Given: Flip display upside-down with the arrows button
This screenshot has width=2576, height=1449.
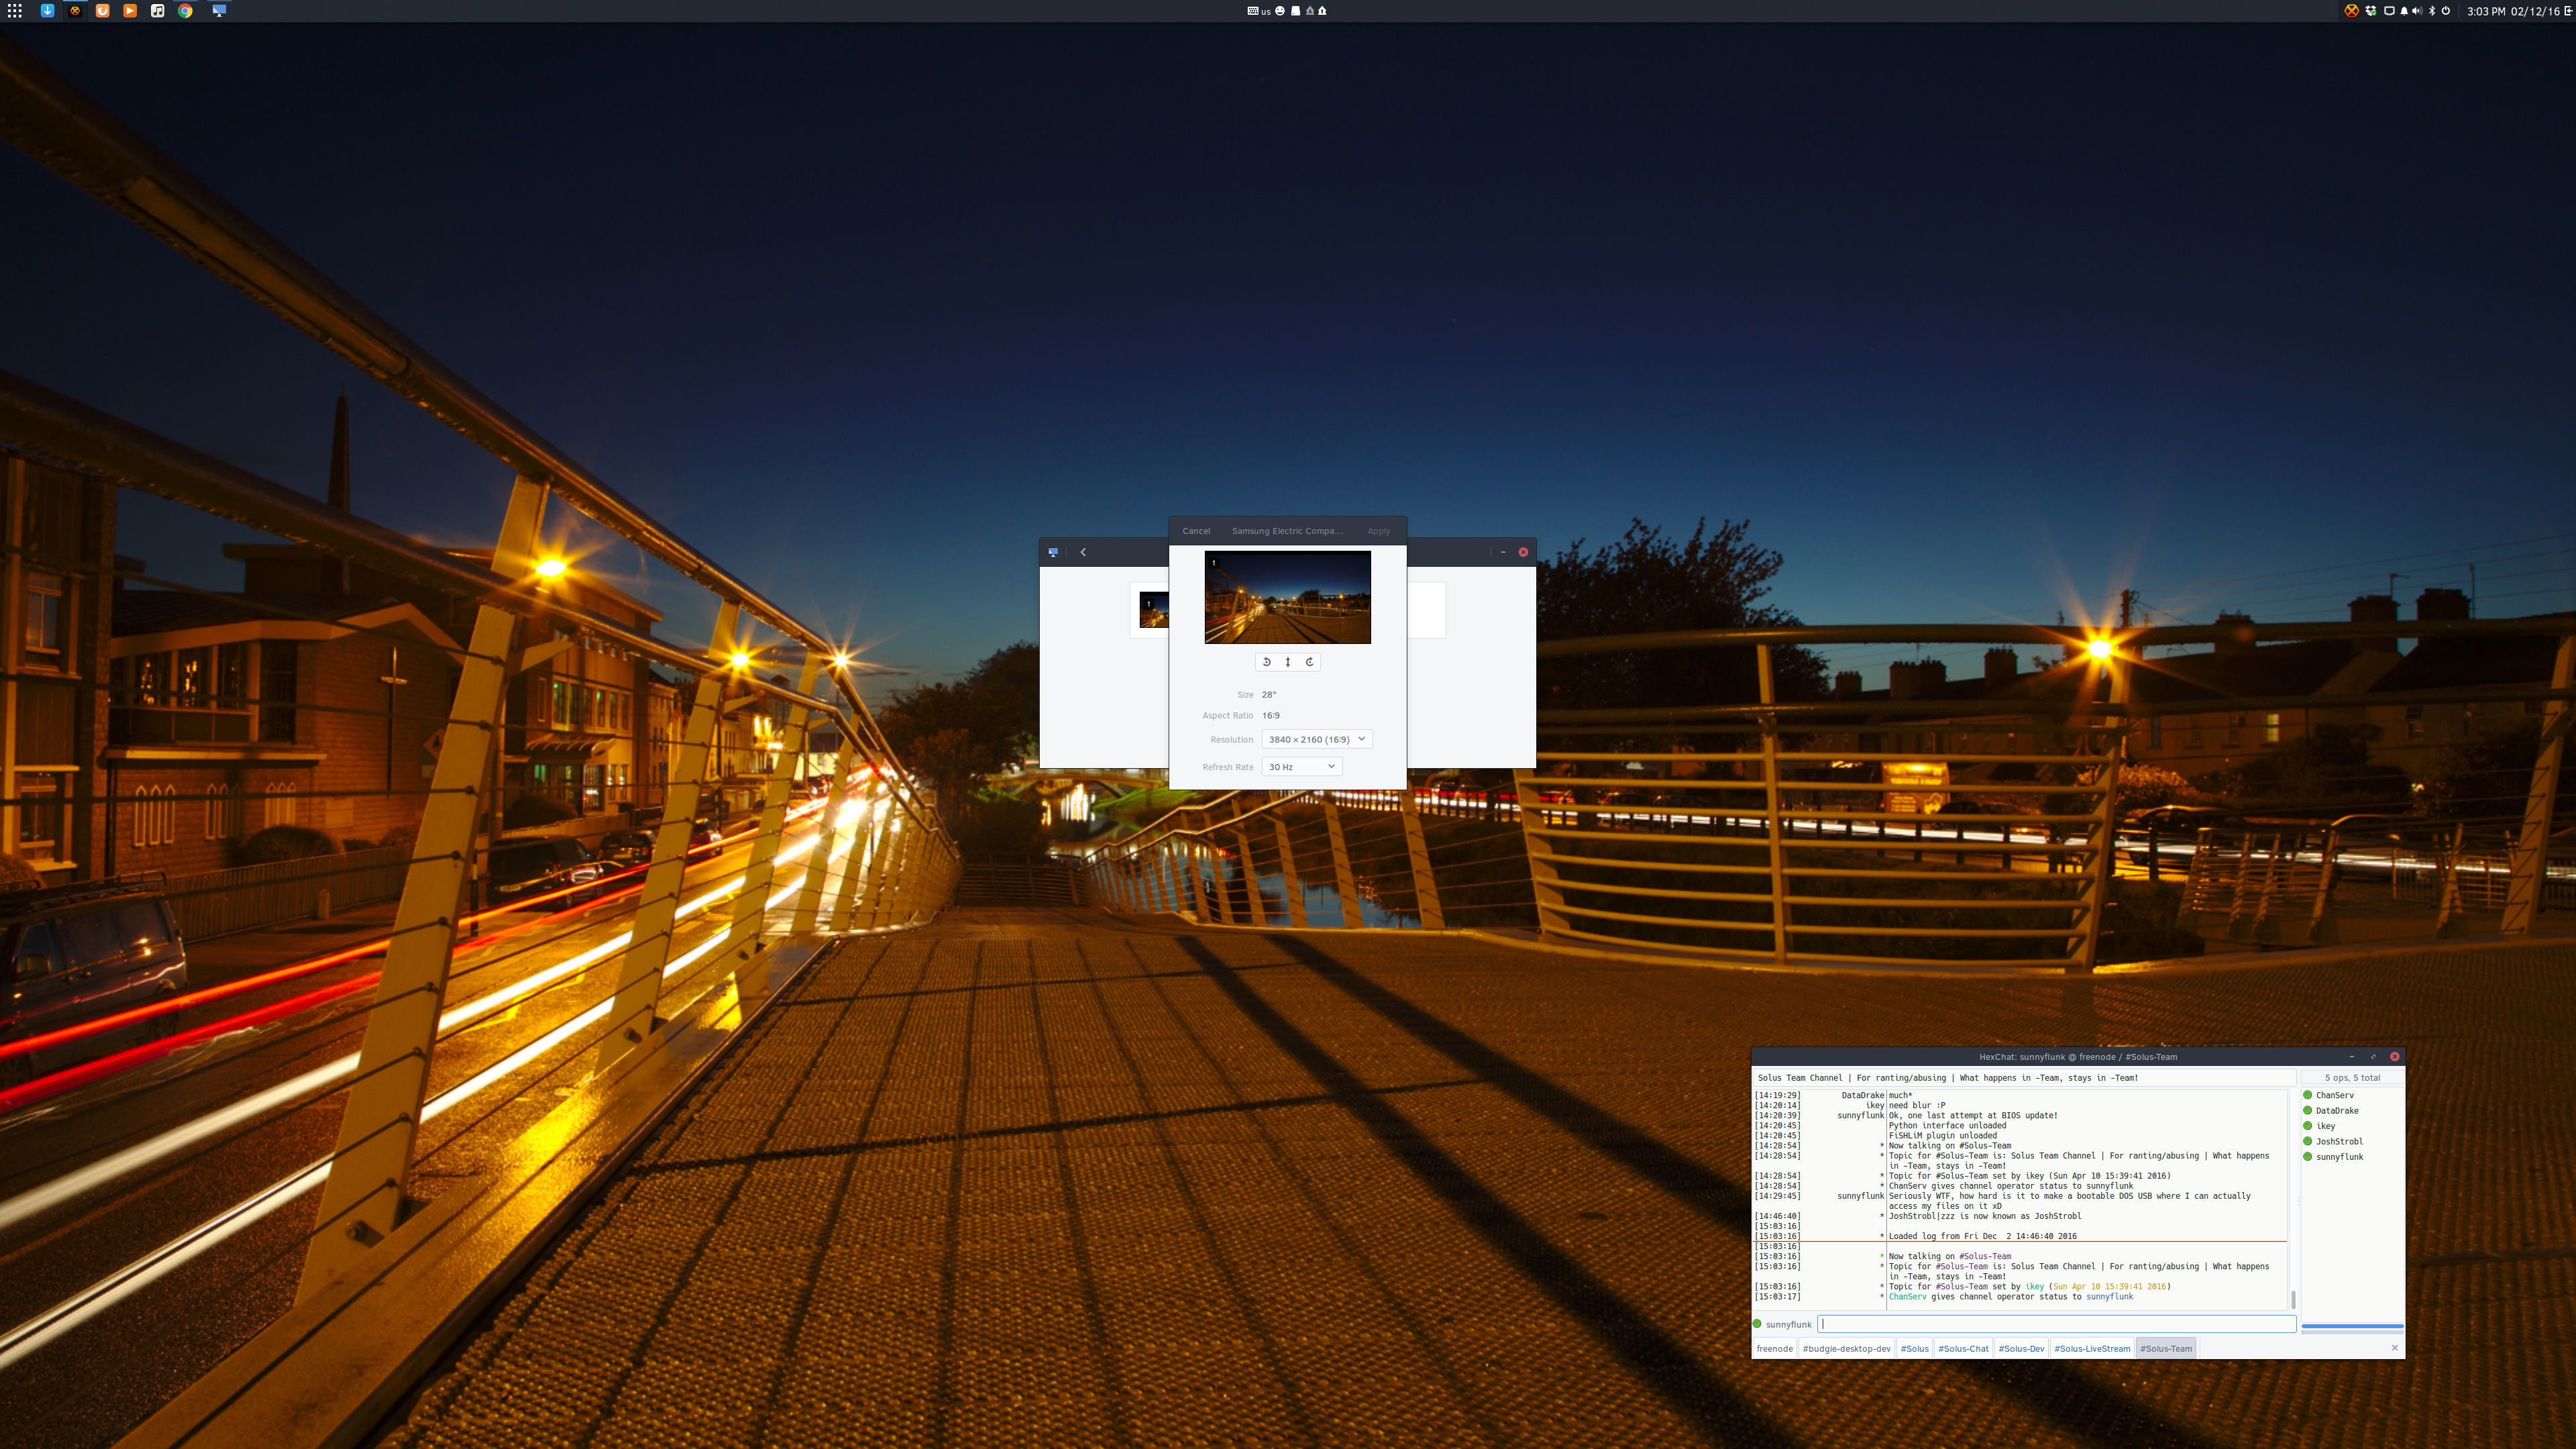Looking at the screenshot, I should tap(1288, 662).
